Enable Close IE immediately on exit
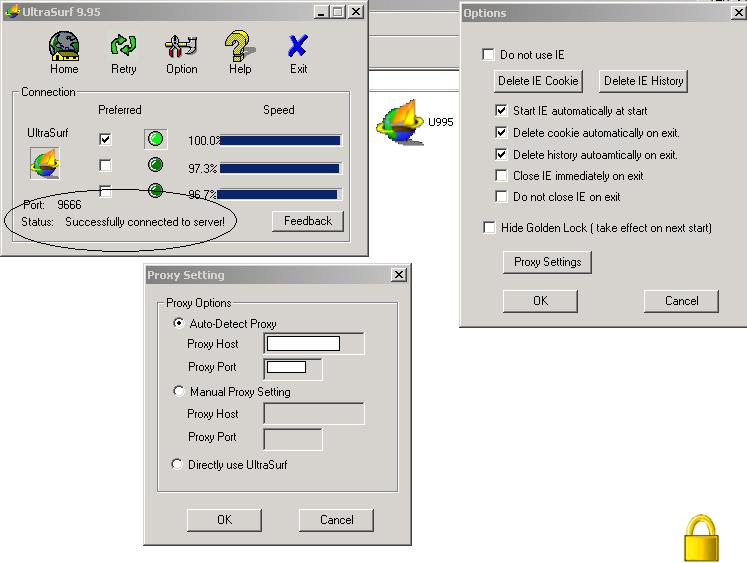Image resolution: width=747 pixels, height=563 pixels. [x=501, y=176]
